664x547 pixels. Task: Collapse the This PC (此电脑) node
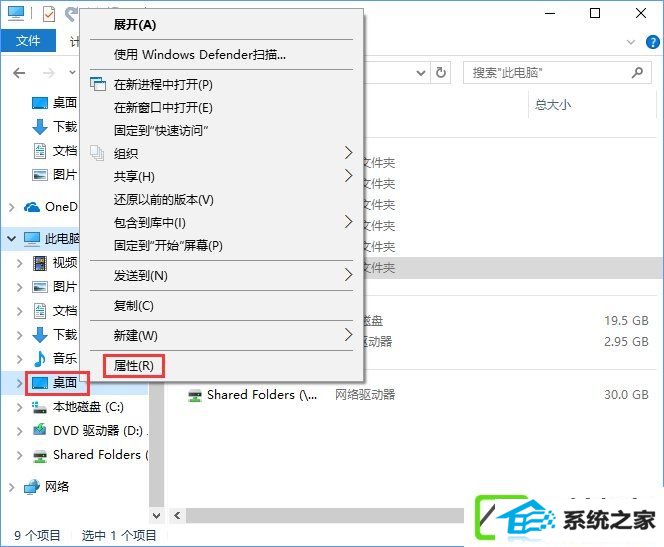11,239
